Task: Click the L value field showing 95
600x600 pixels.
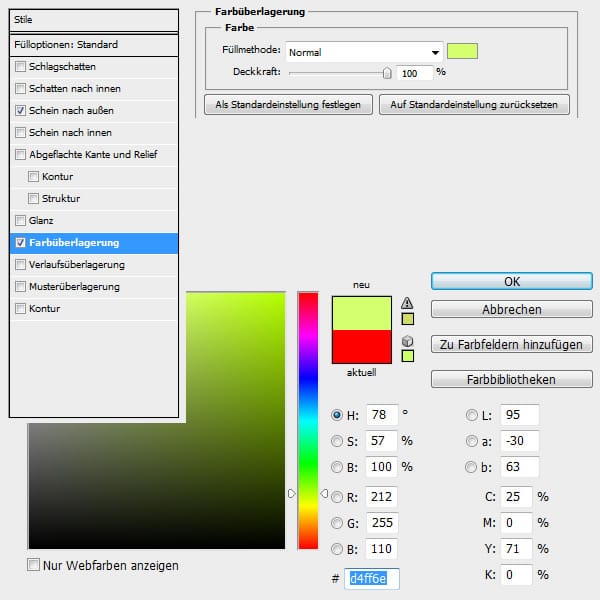Action: click(x=520, y=415)
